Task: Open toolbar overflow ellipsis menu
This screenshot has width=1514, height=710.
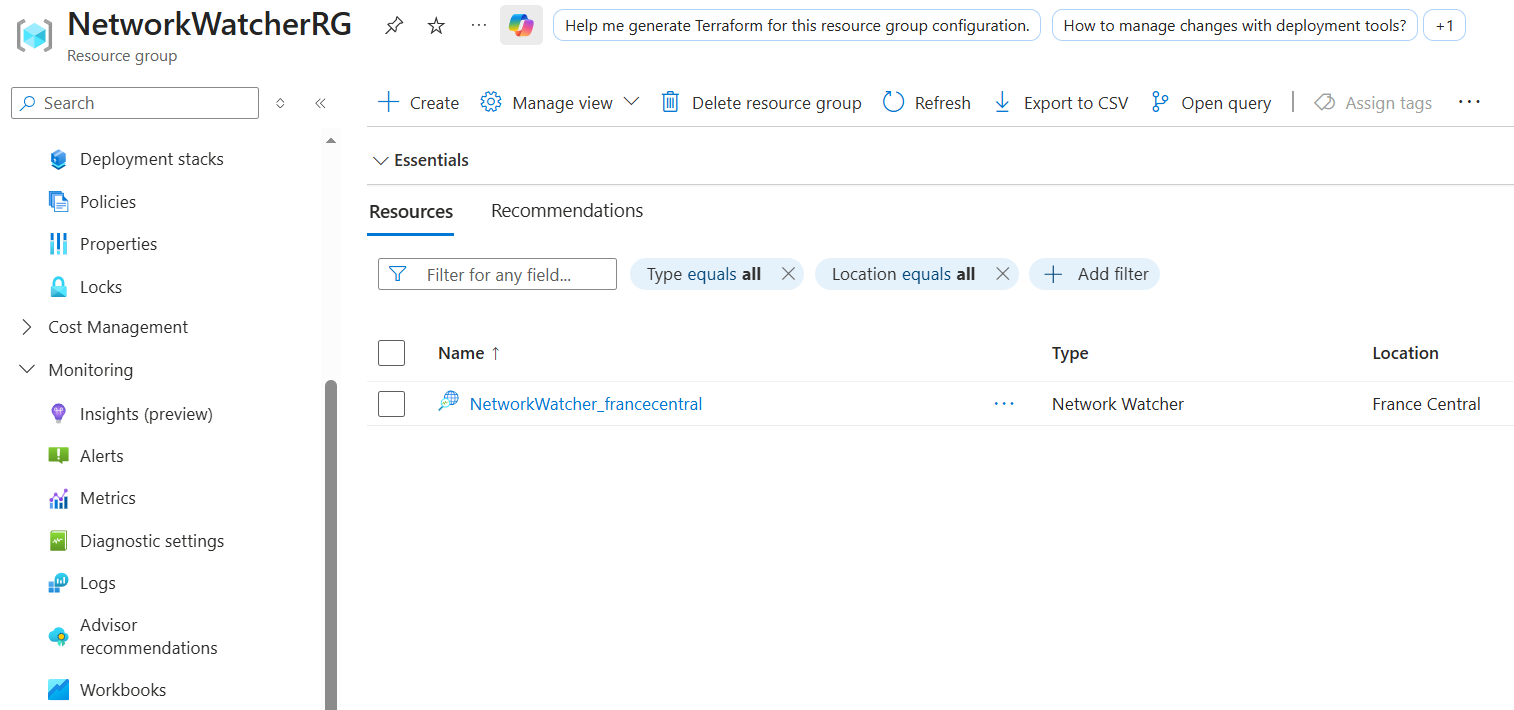Action: [x=1468, y=102]
